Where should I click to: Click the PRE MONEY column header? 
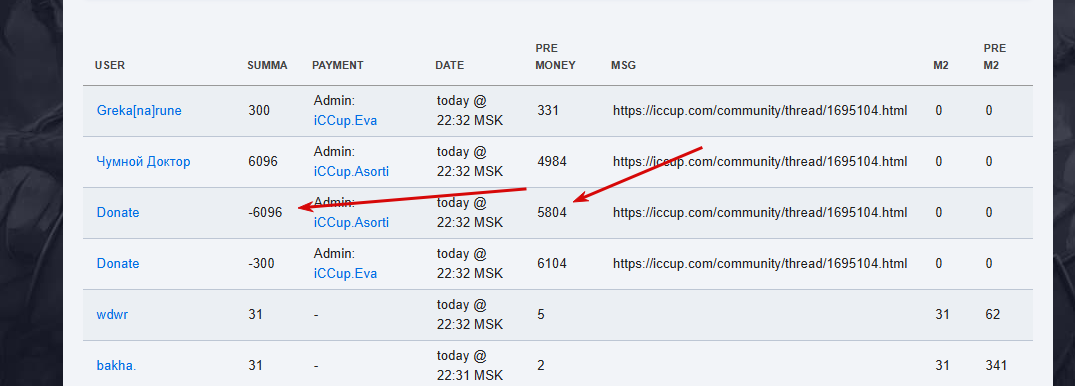click(x=555, y=57)
